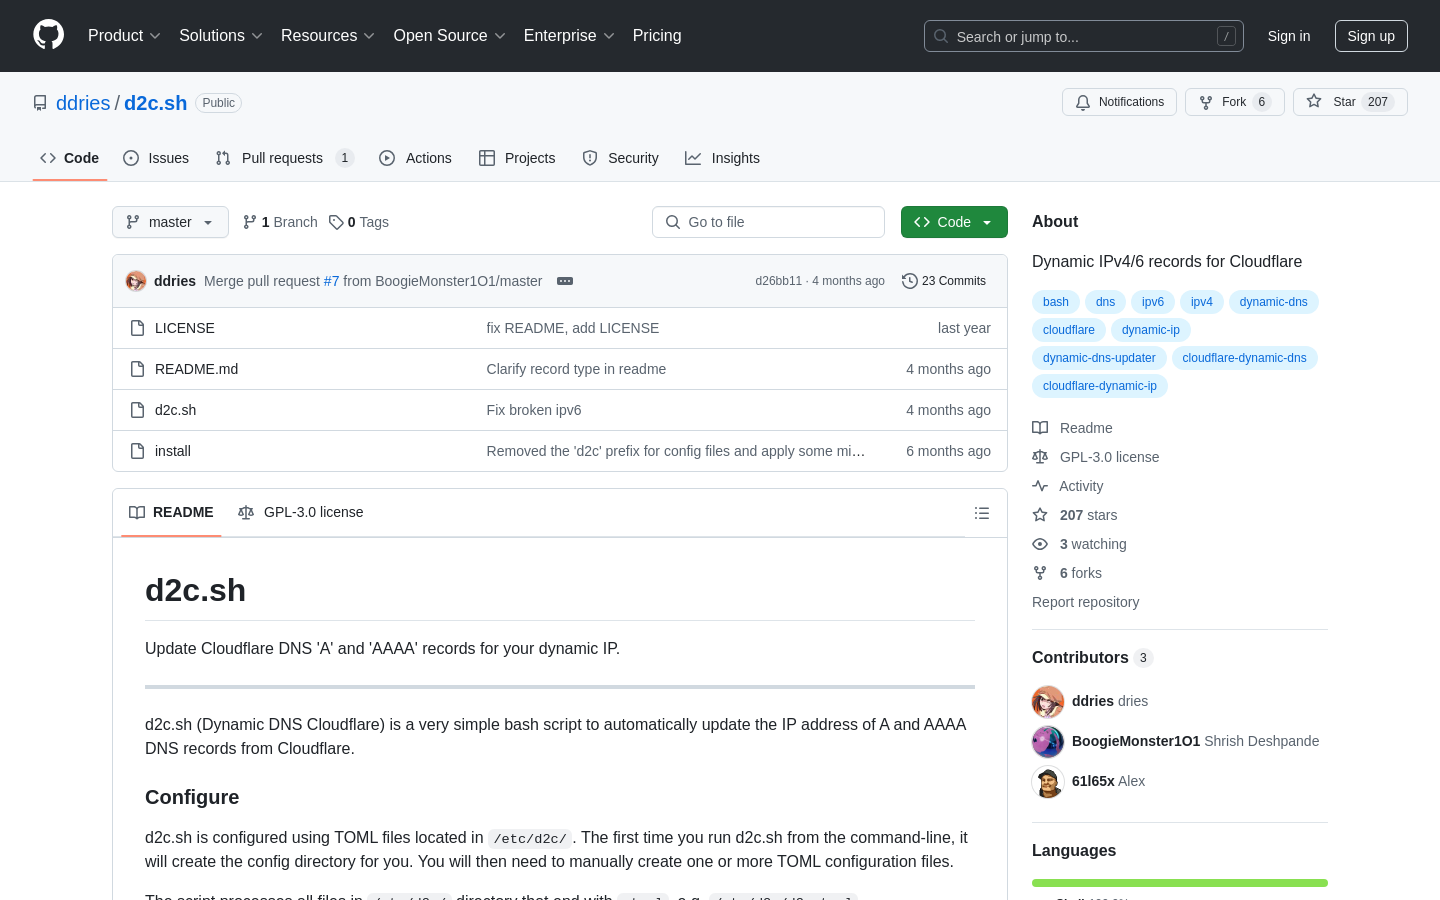Expand the commit message ellipsis button
This screenshot has width=1440, height=900.
coord(565,281)
